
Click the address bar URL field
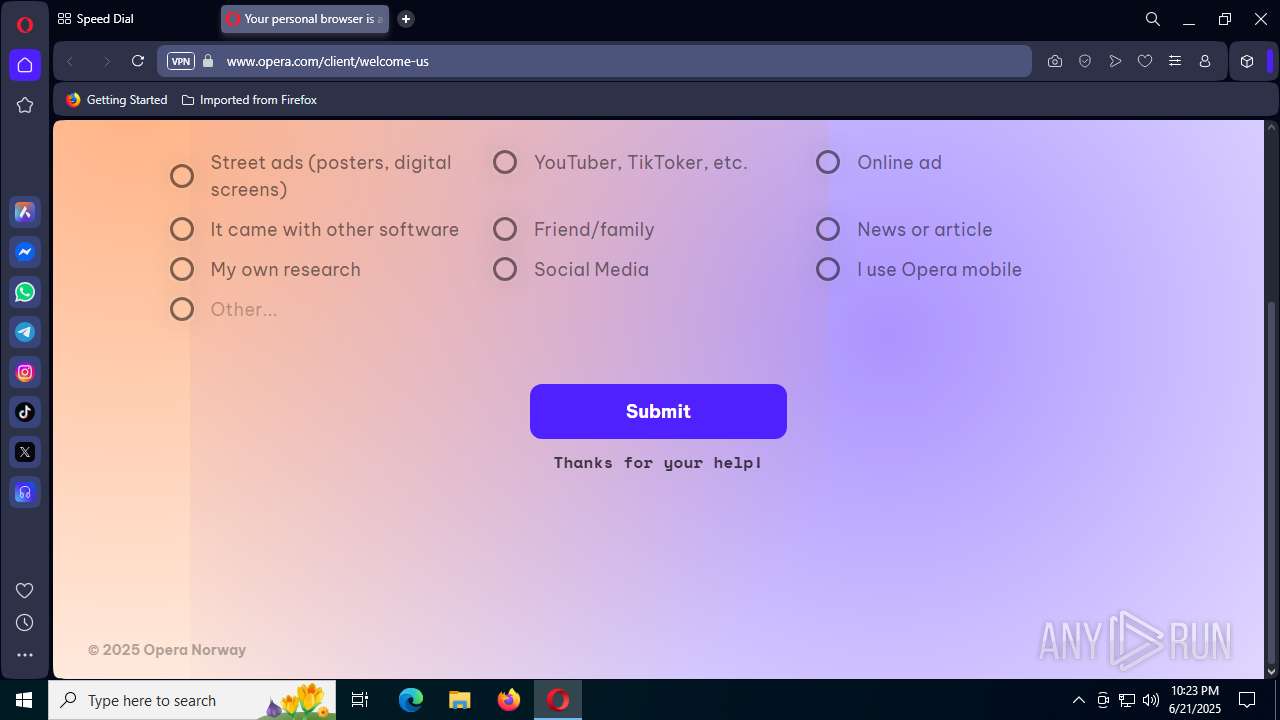(594, 61)
